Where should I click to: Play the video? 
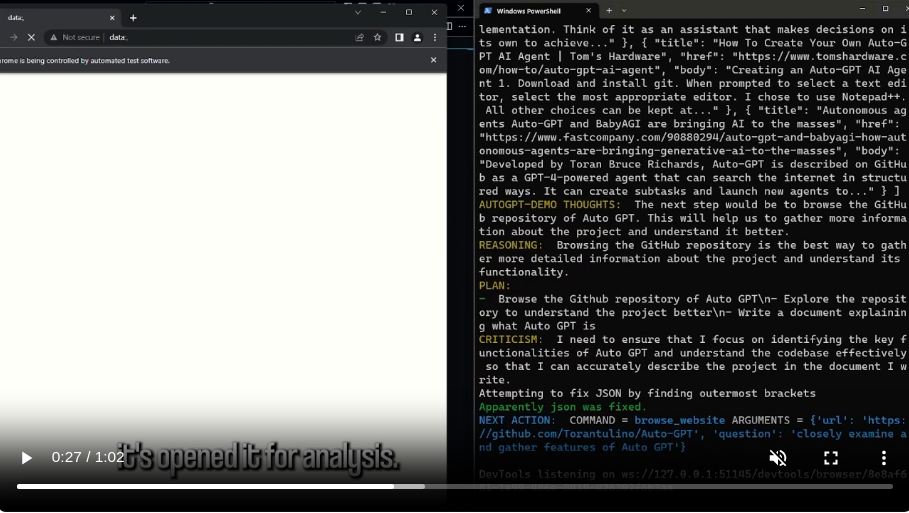pyautogui.click(x=27, y=458)
